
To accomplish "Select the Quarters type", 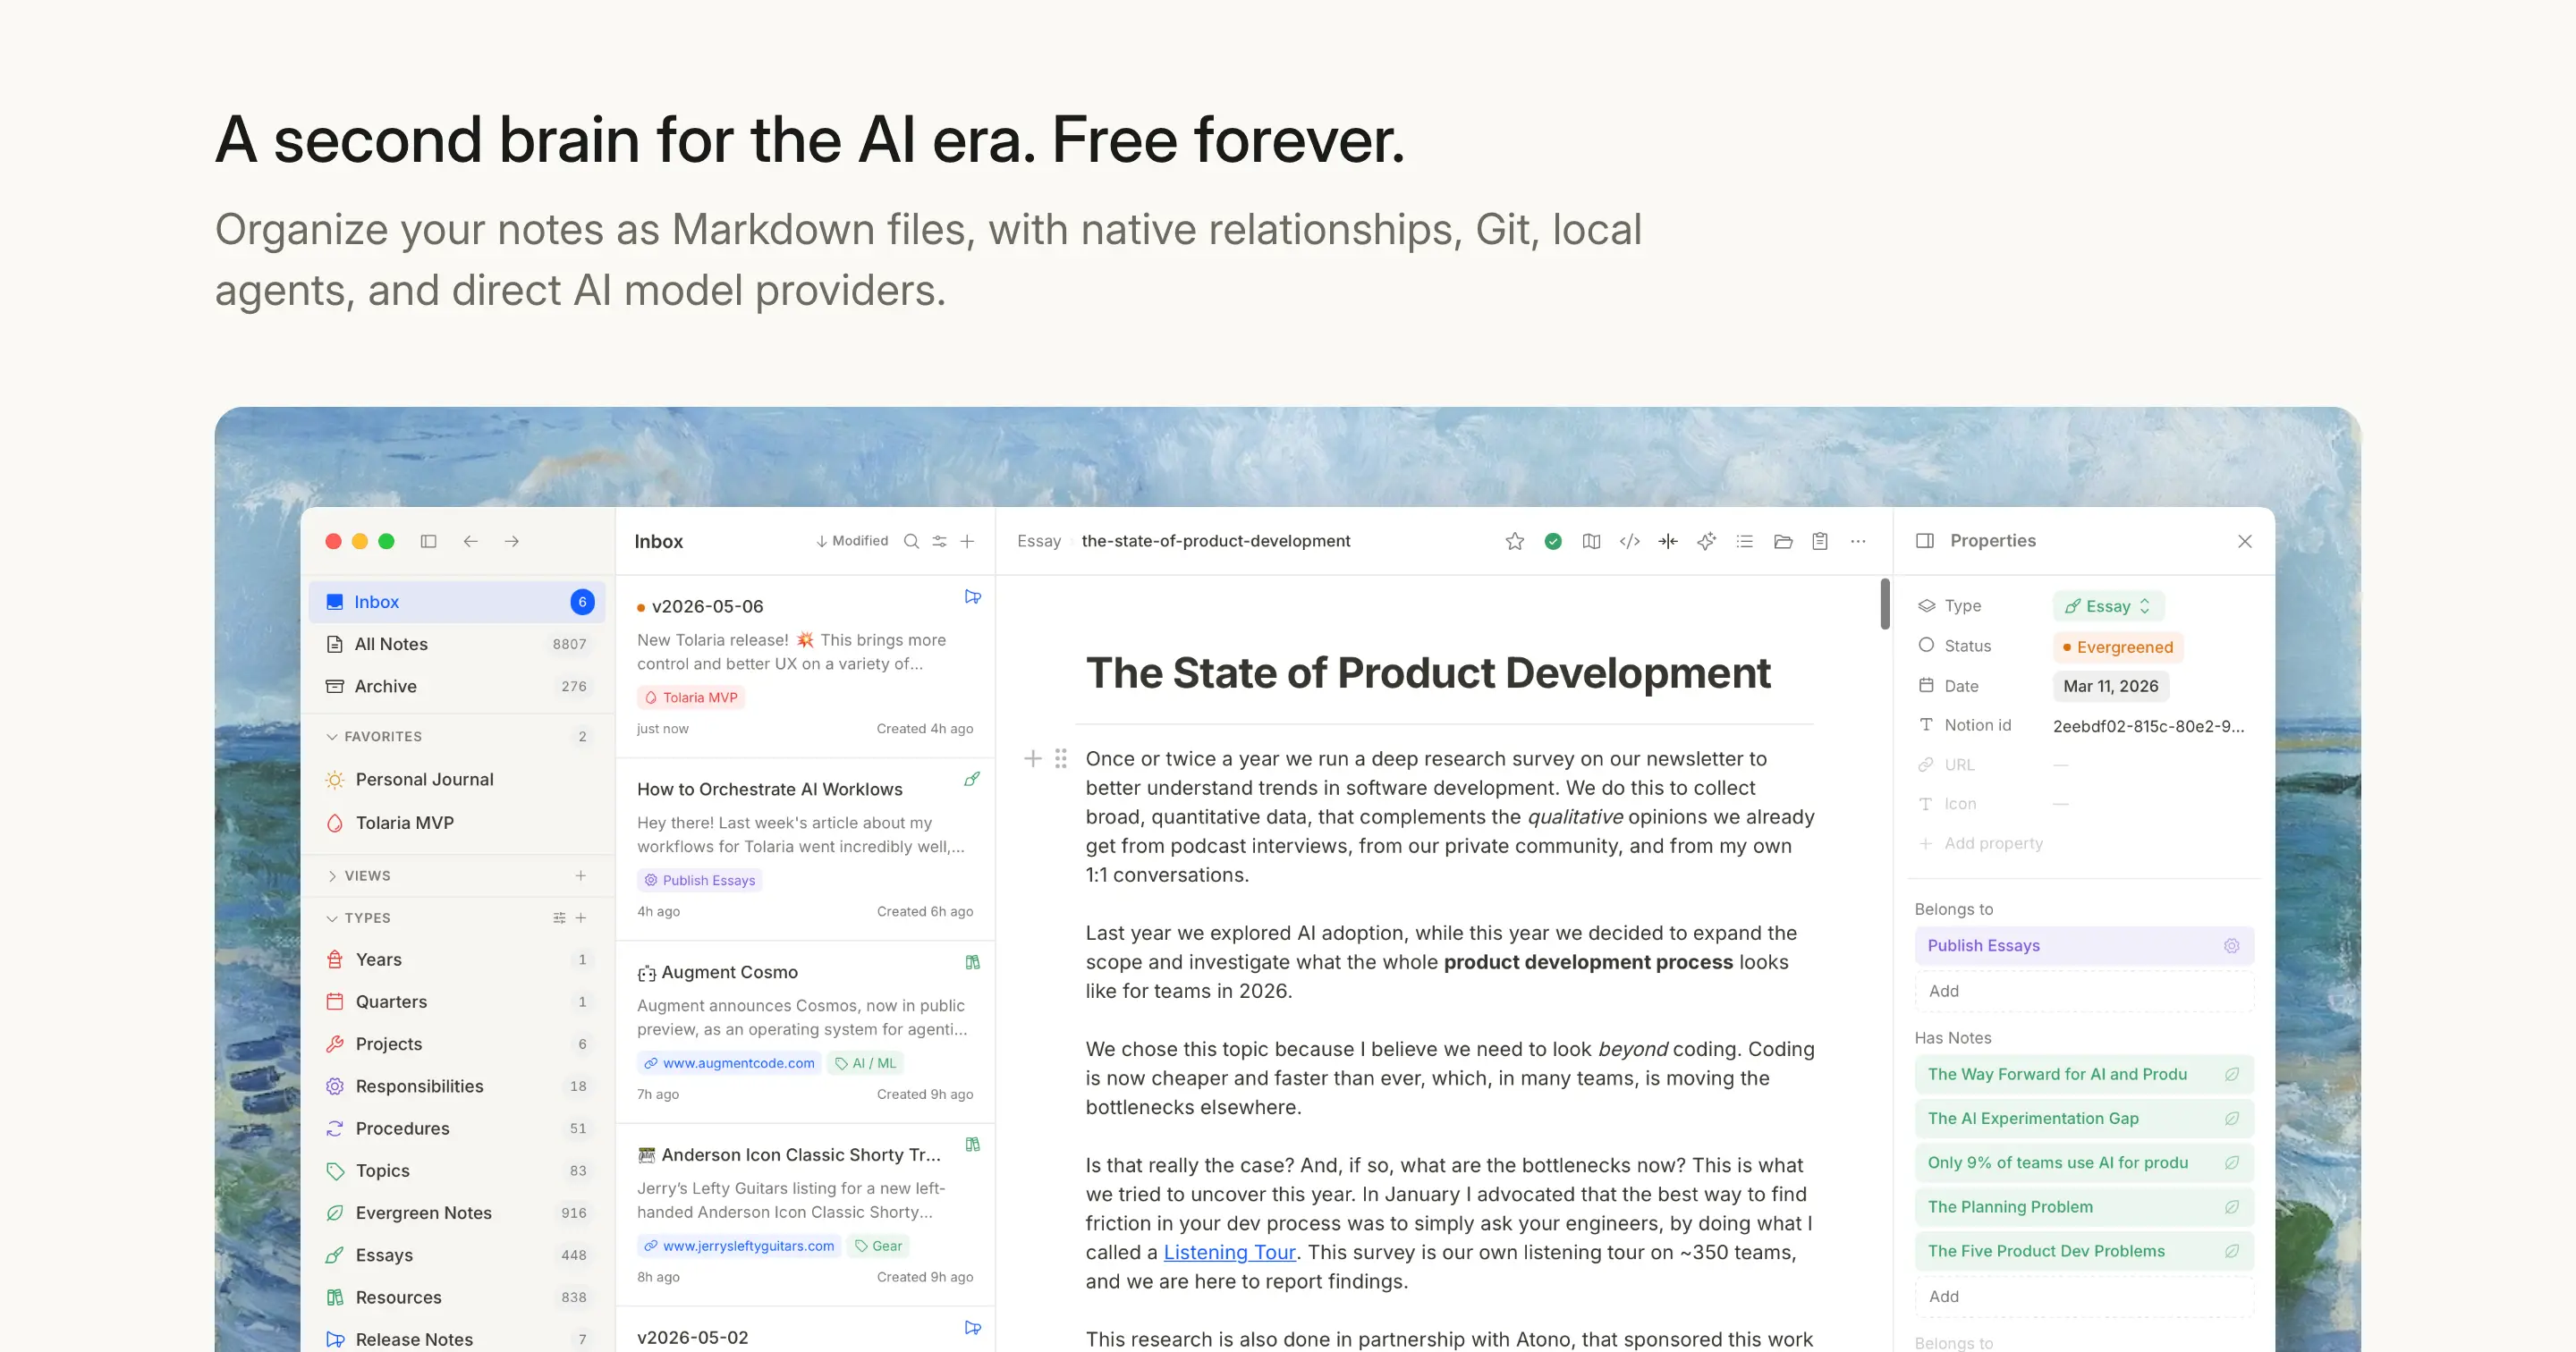I will (x=457, y=1002).
